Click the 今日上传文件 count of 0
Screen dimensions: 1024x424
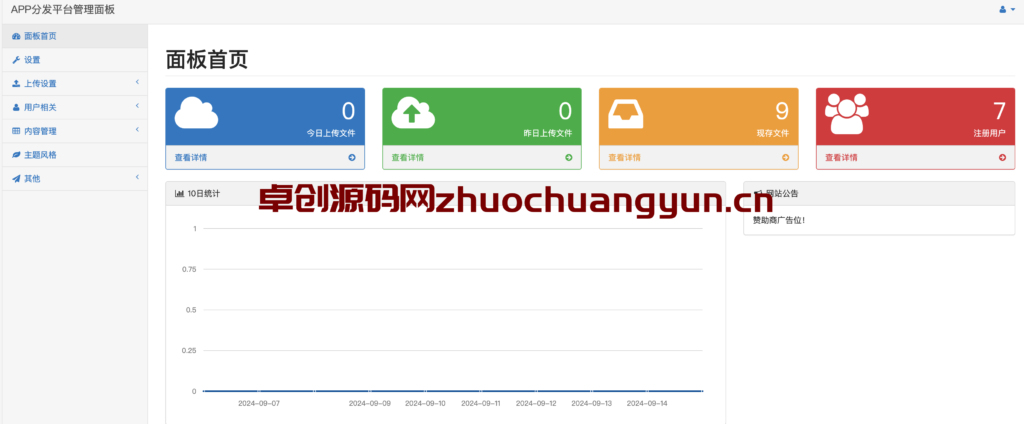[349, 112]
